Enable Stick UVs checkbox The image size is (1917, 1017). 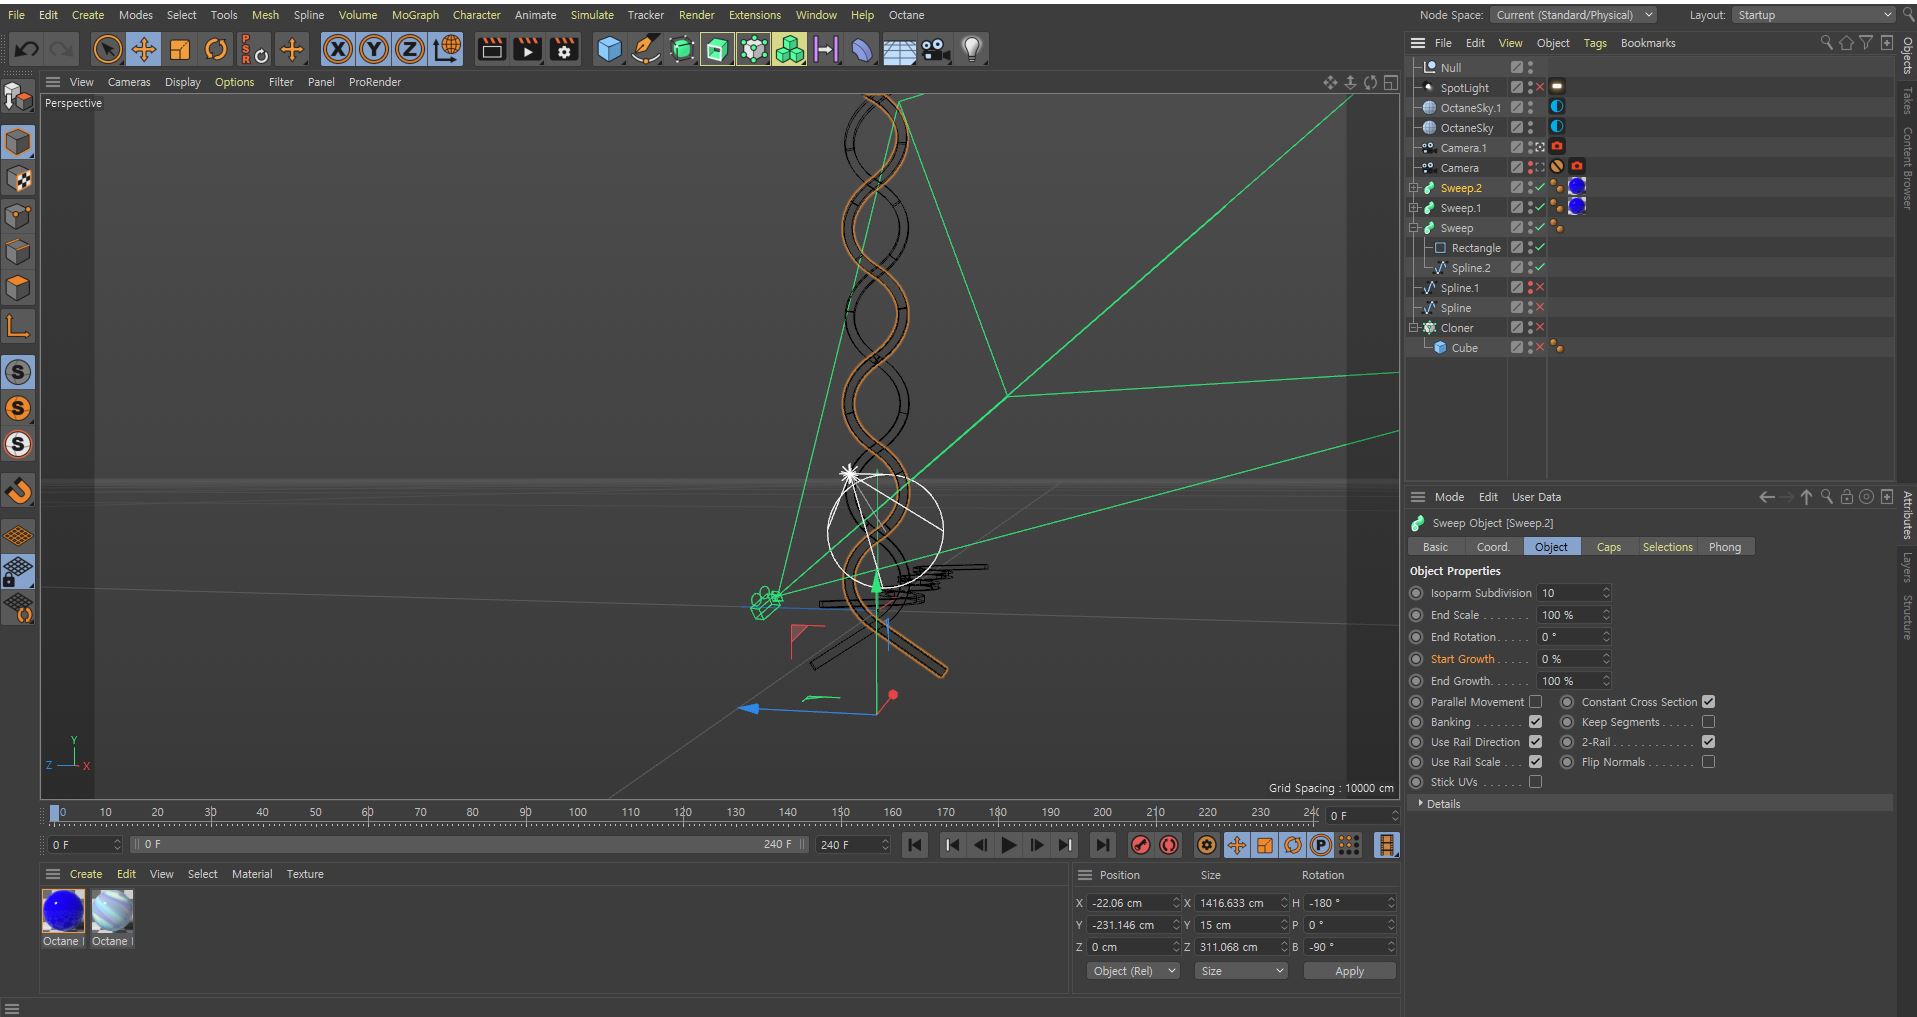click(1535, 782)
